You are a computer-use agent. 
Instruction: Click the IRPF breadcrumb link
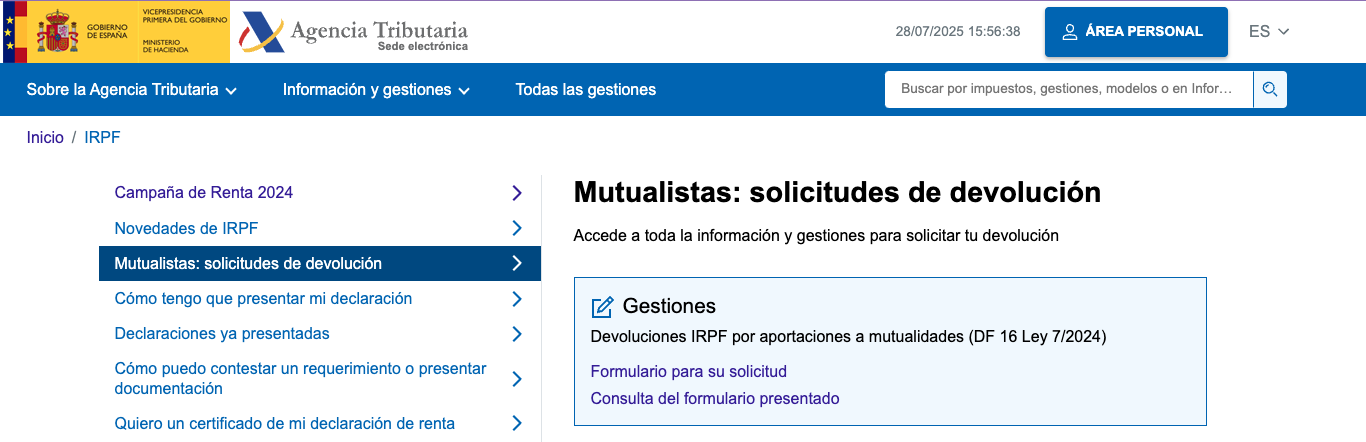102,138
